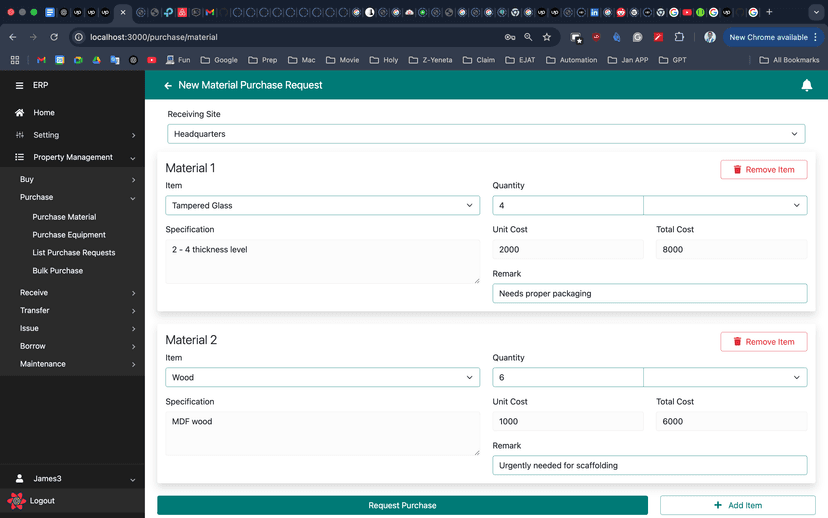Viewport: 828px width, 518px height.
Task: Open Material 1 quantity unit dropdown
Action: point(725,205)
